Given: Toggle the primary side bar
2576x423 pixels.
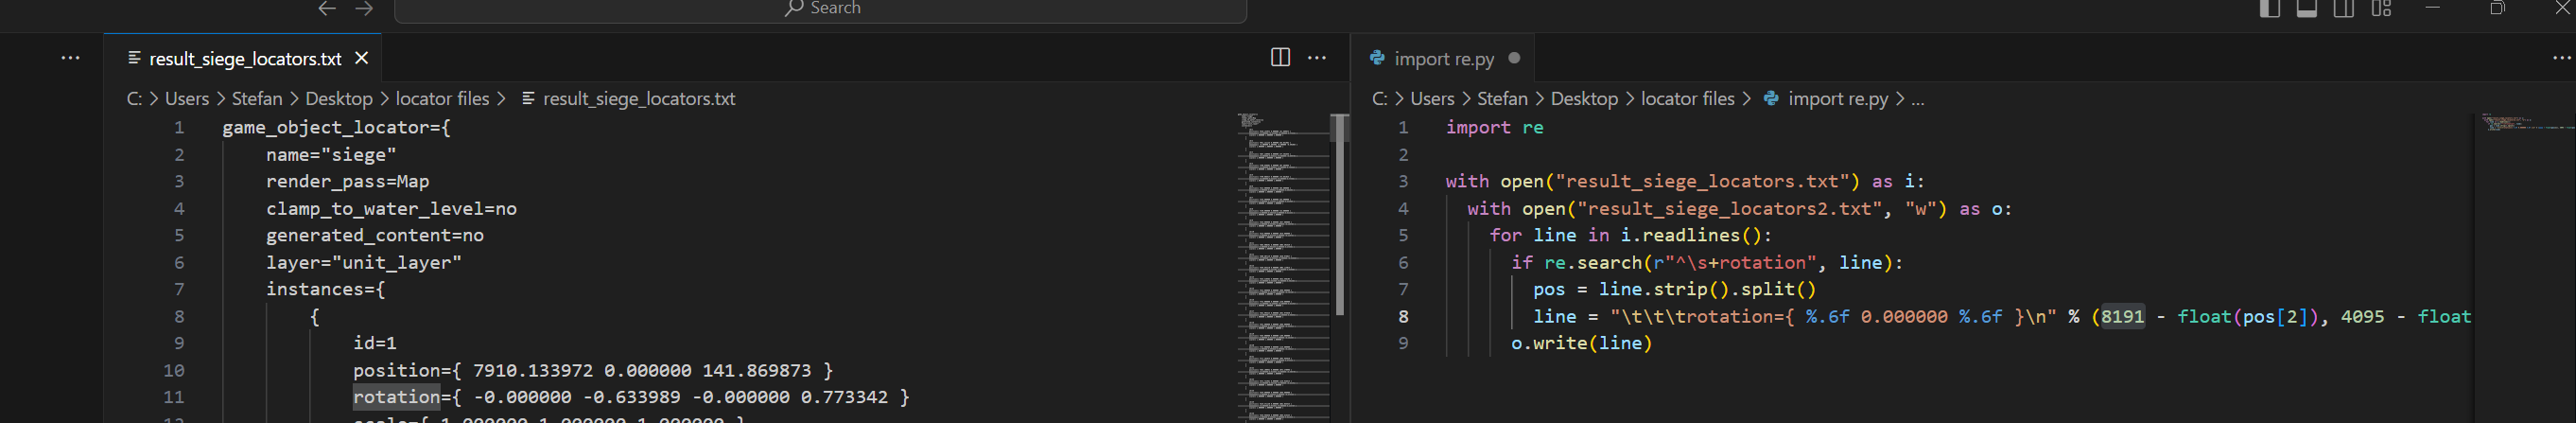Looking at the screenshot, I should coord(2269,8).
